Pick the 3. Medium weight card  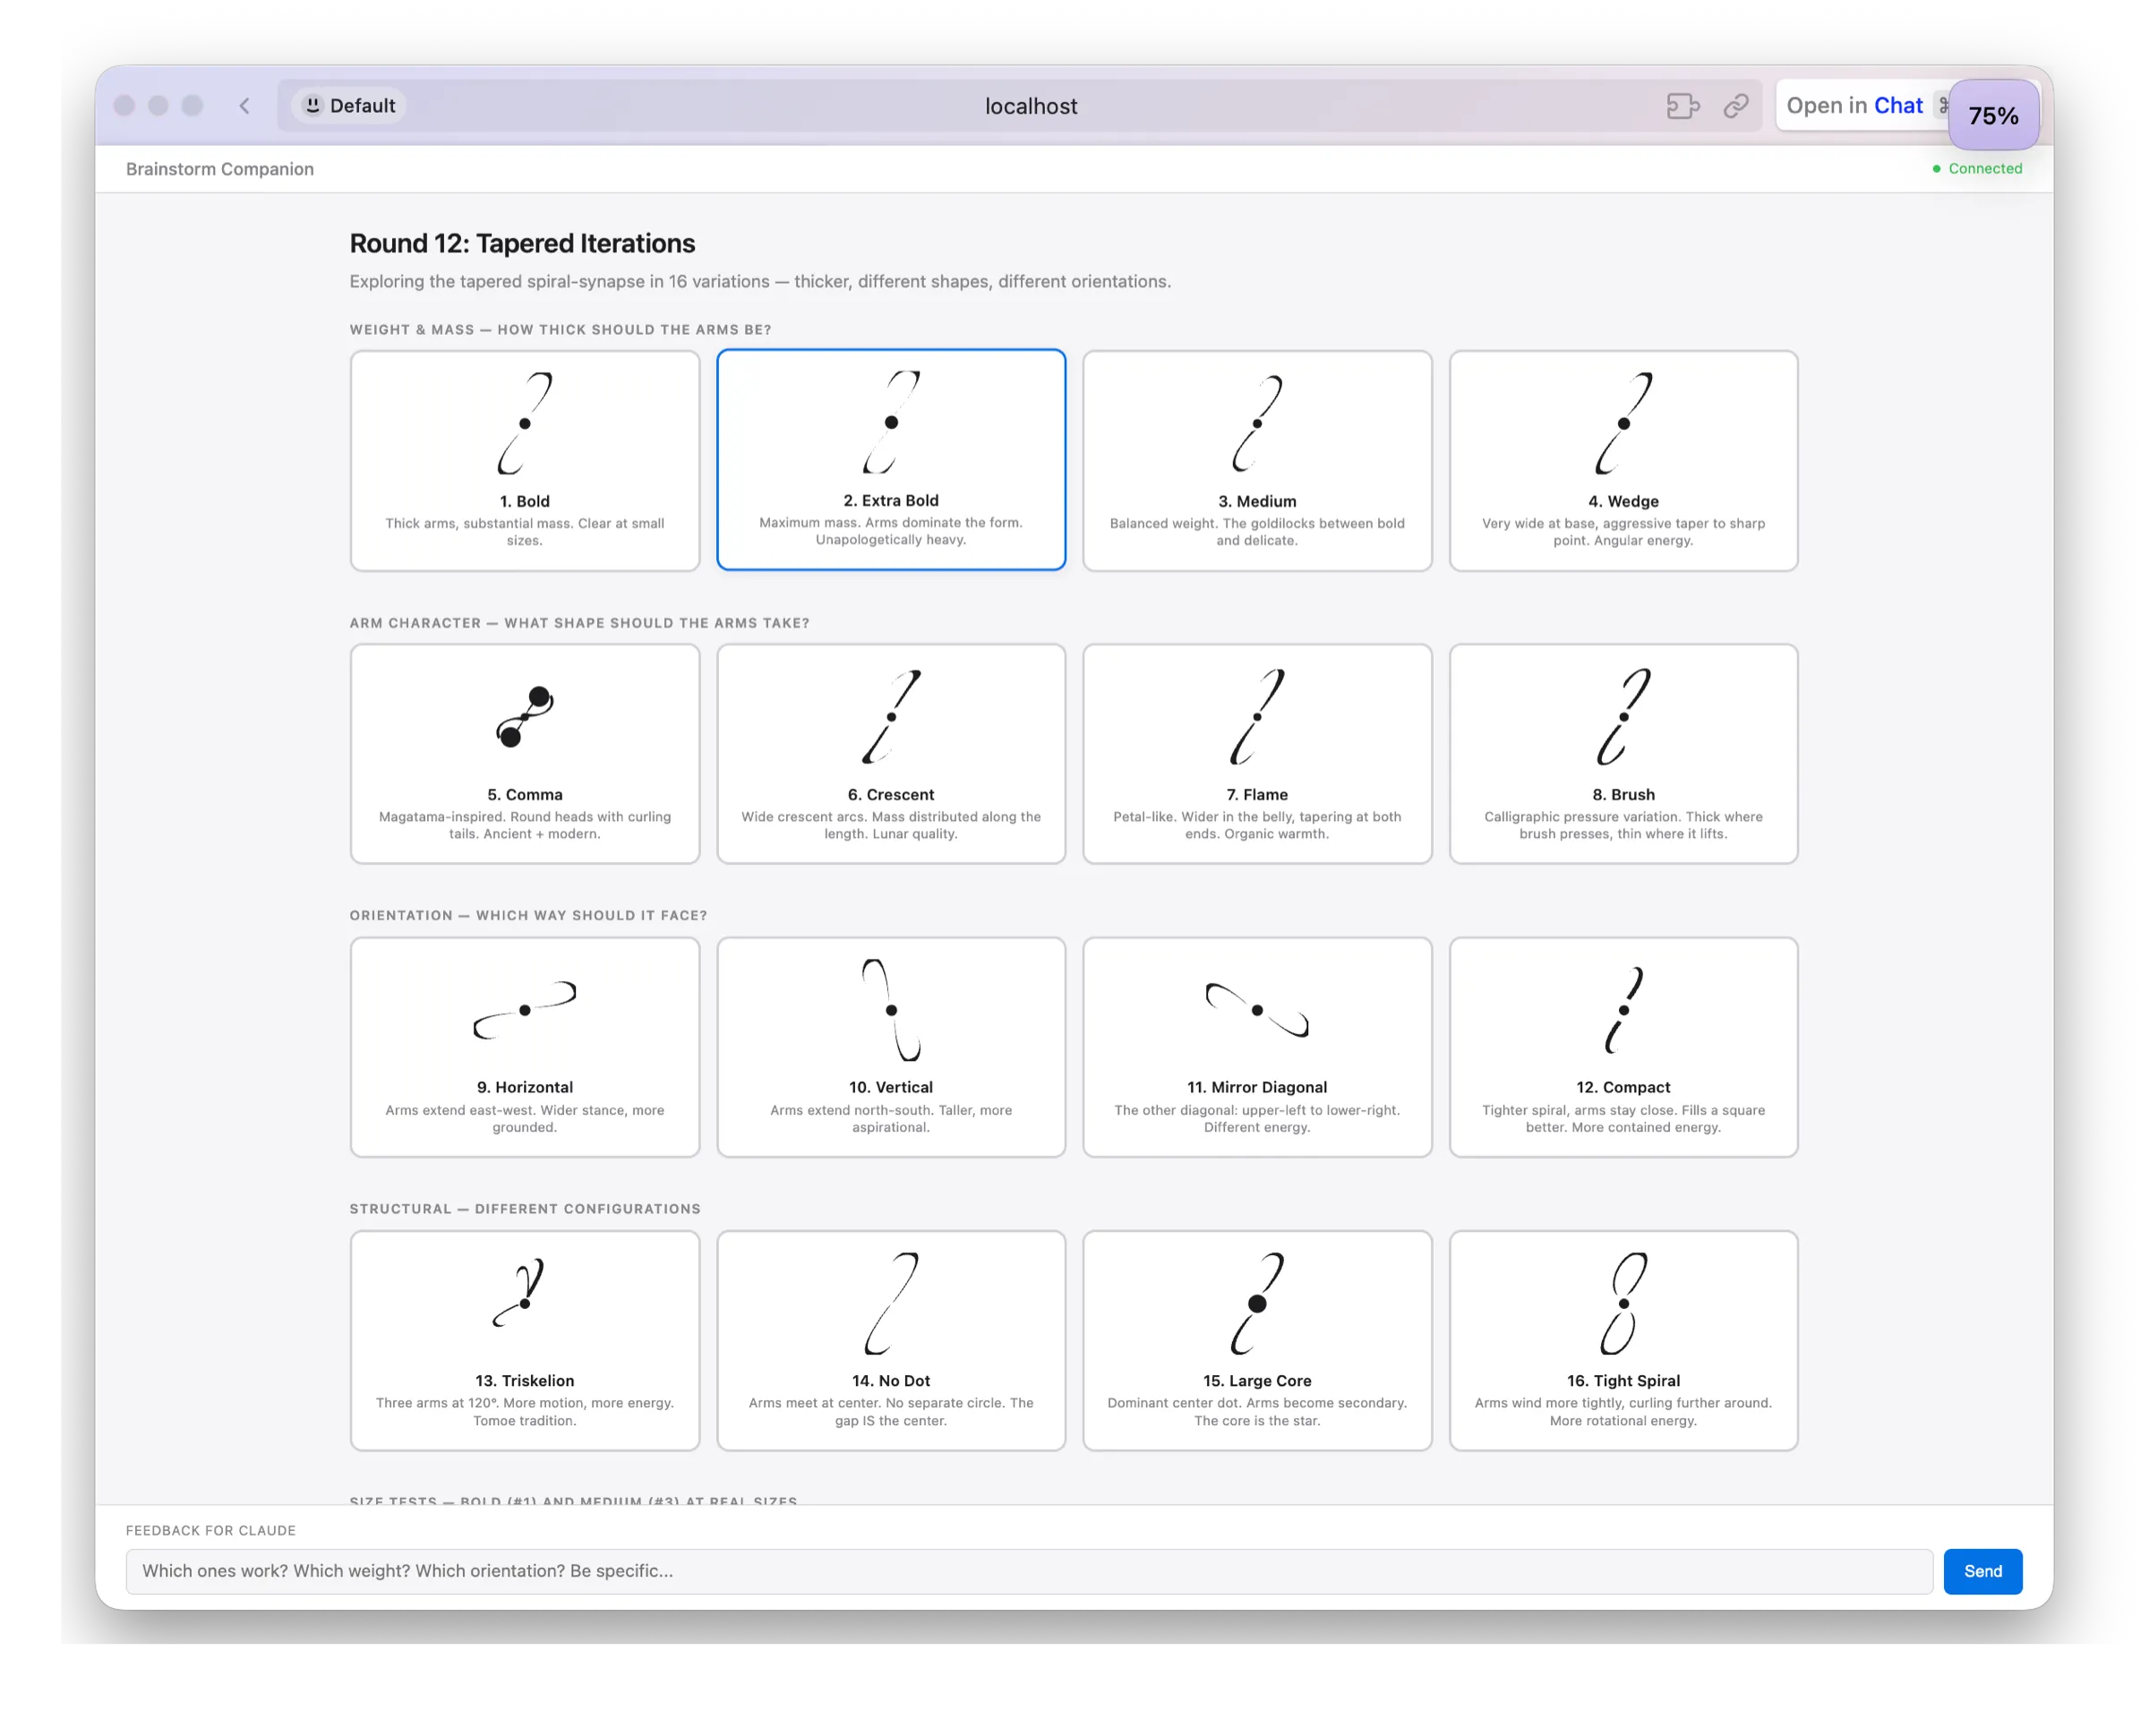pos(1257,461)
